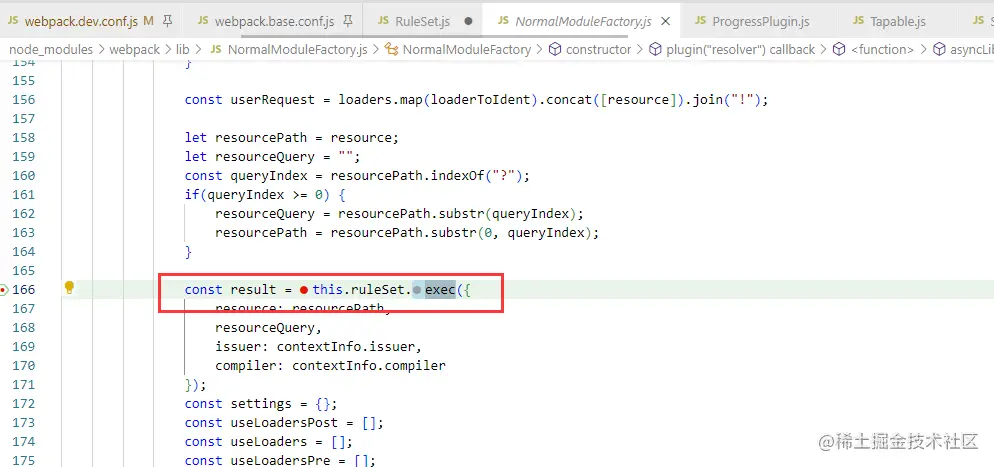Unpin the webpack.base.conf.js tab
Screen dimensions: 994x467
coord(347,21)
